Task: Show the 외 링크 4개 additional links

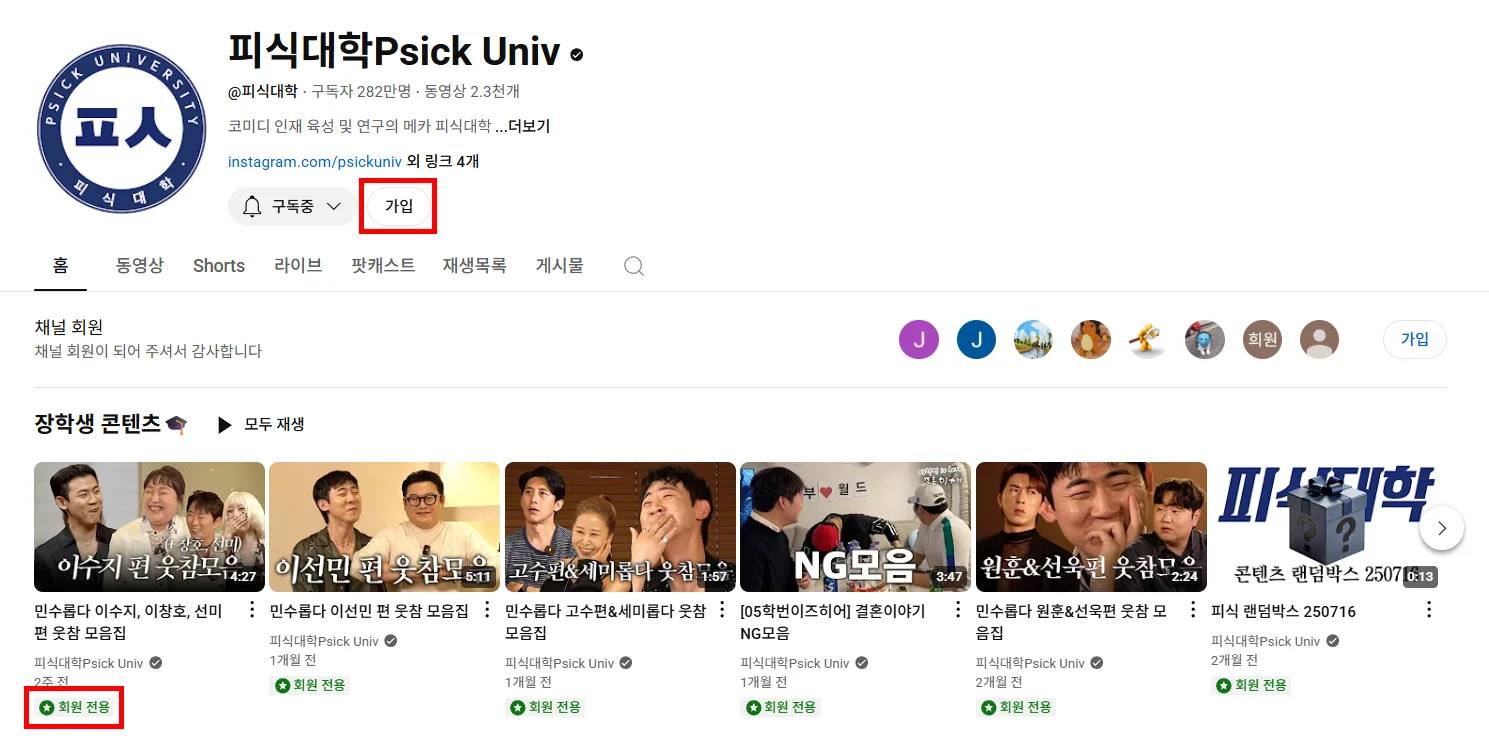Action: pos(443,162)
